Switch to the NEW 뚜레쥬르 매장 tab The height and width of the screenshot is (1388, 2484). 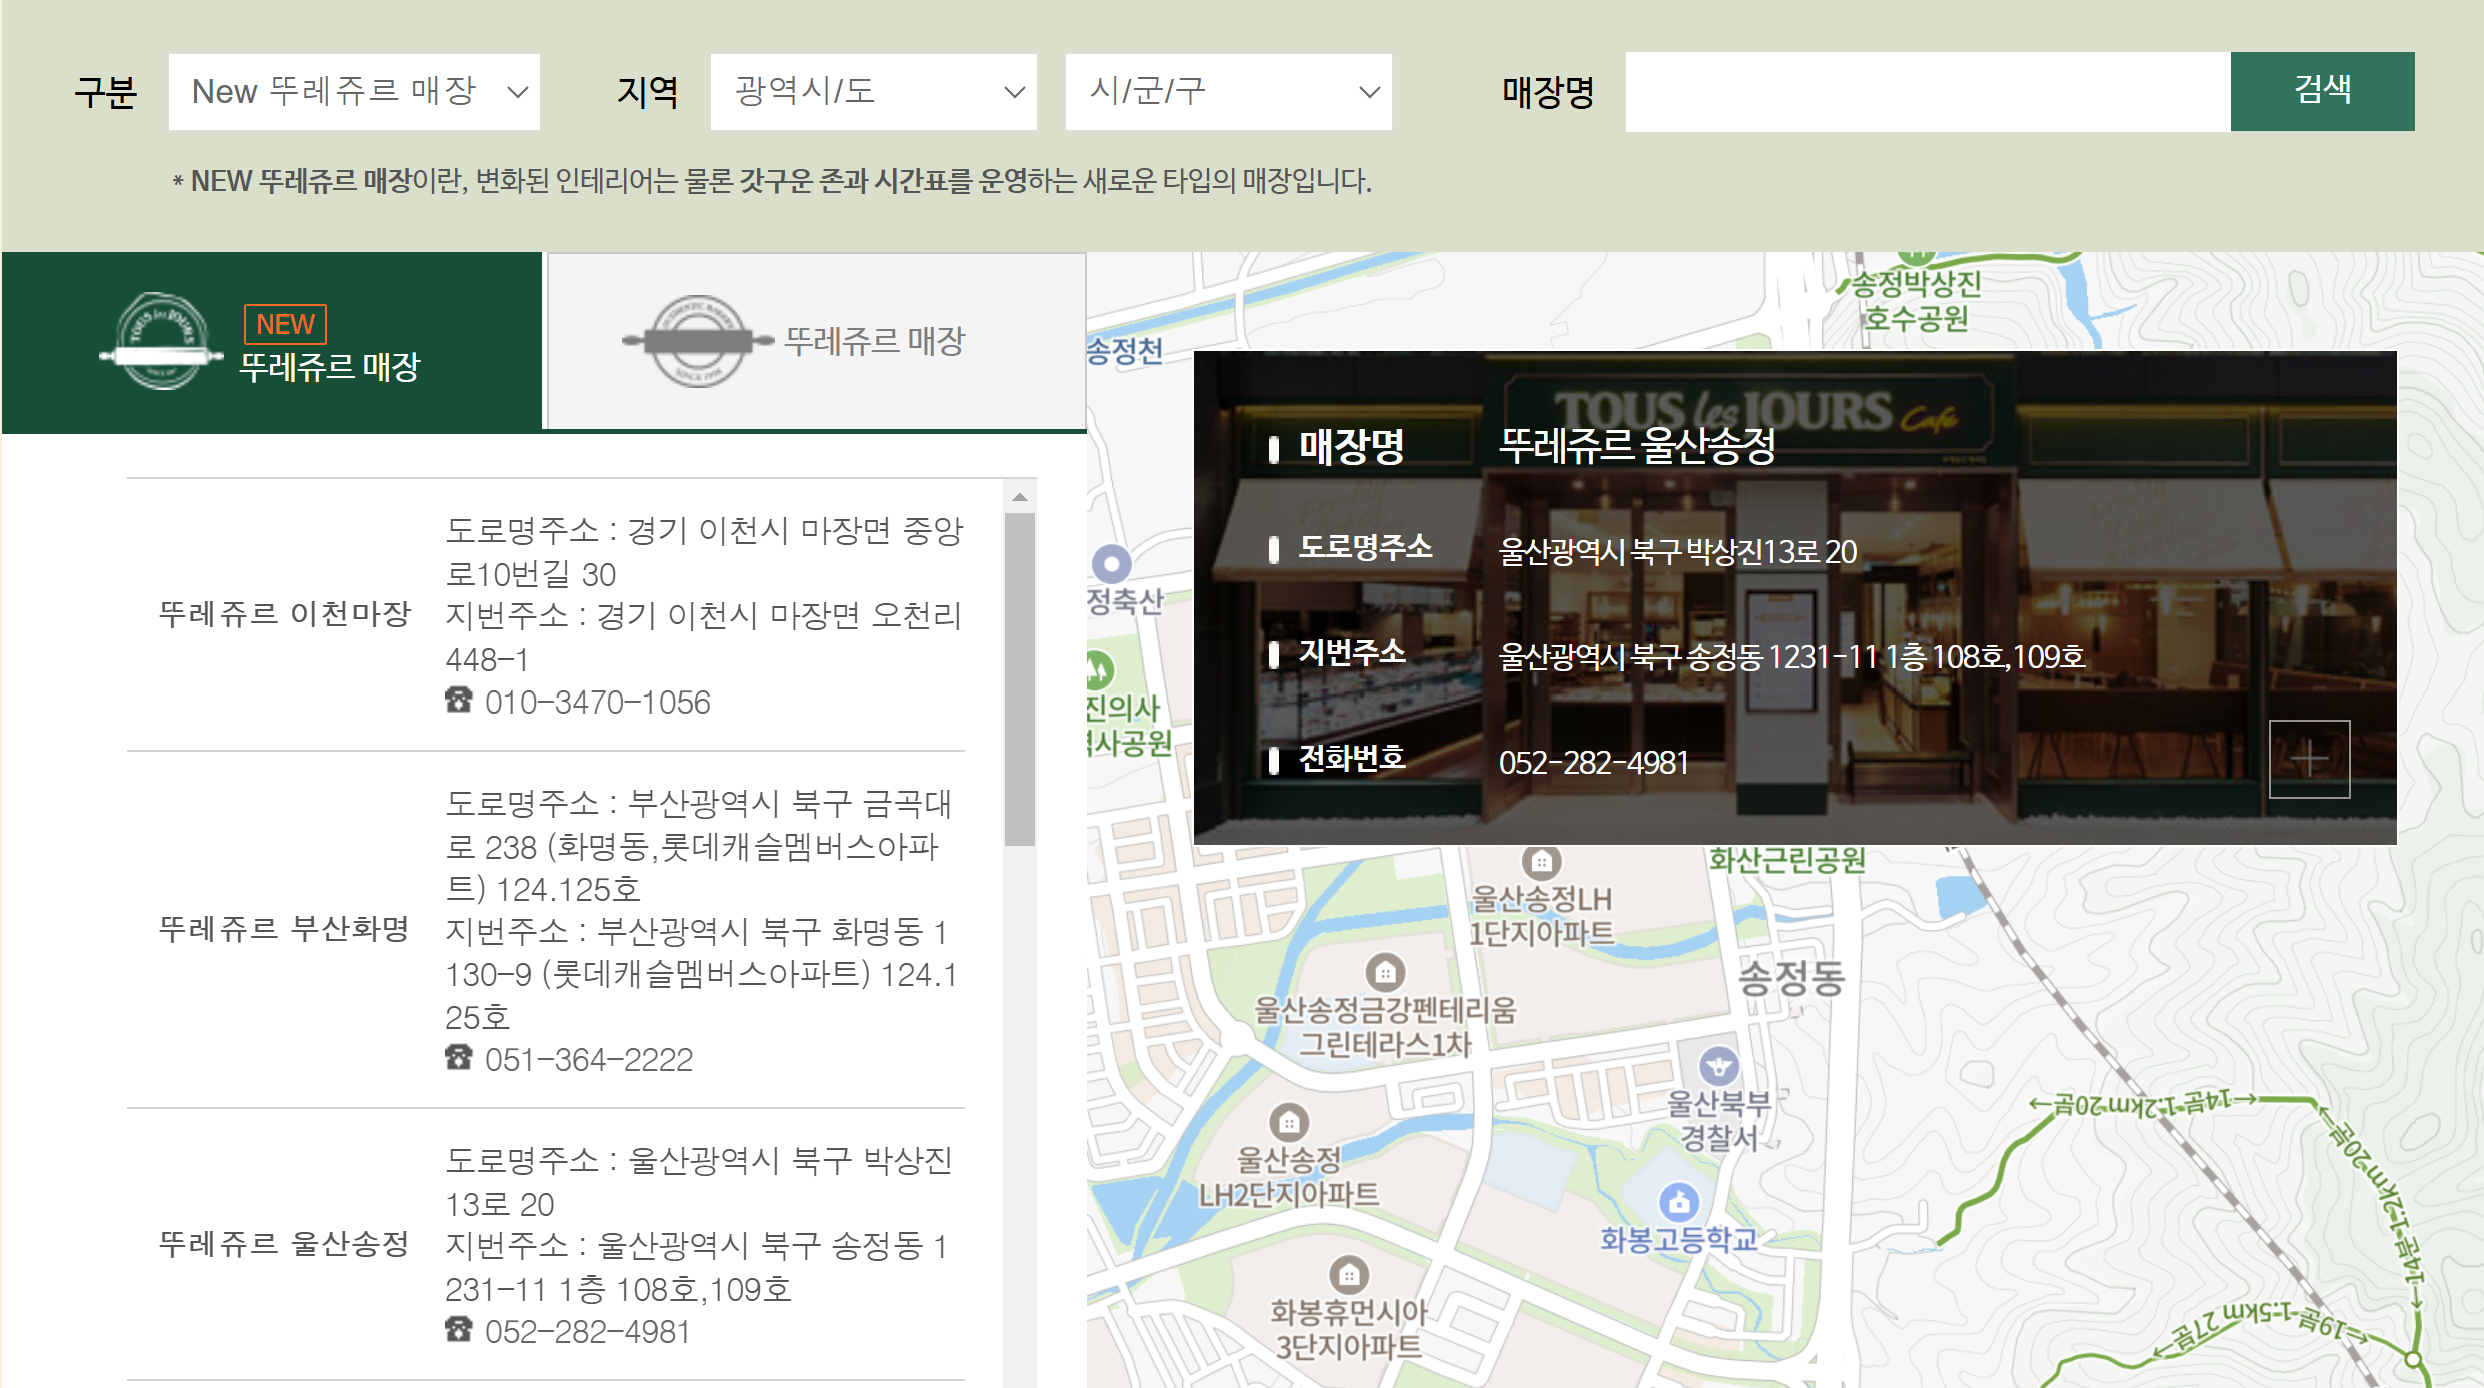270,342
